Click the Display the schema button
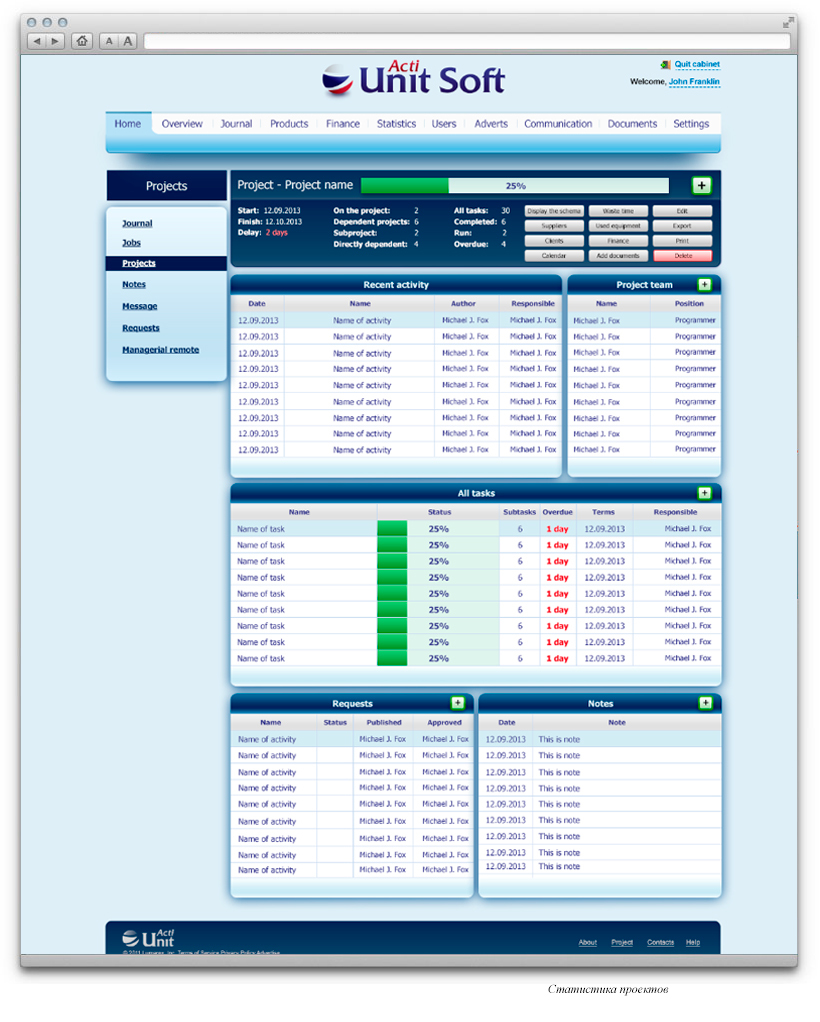This screenshot has height=1022, width=820. click(x=554, y=211)
